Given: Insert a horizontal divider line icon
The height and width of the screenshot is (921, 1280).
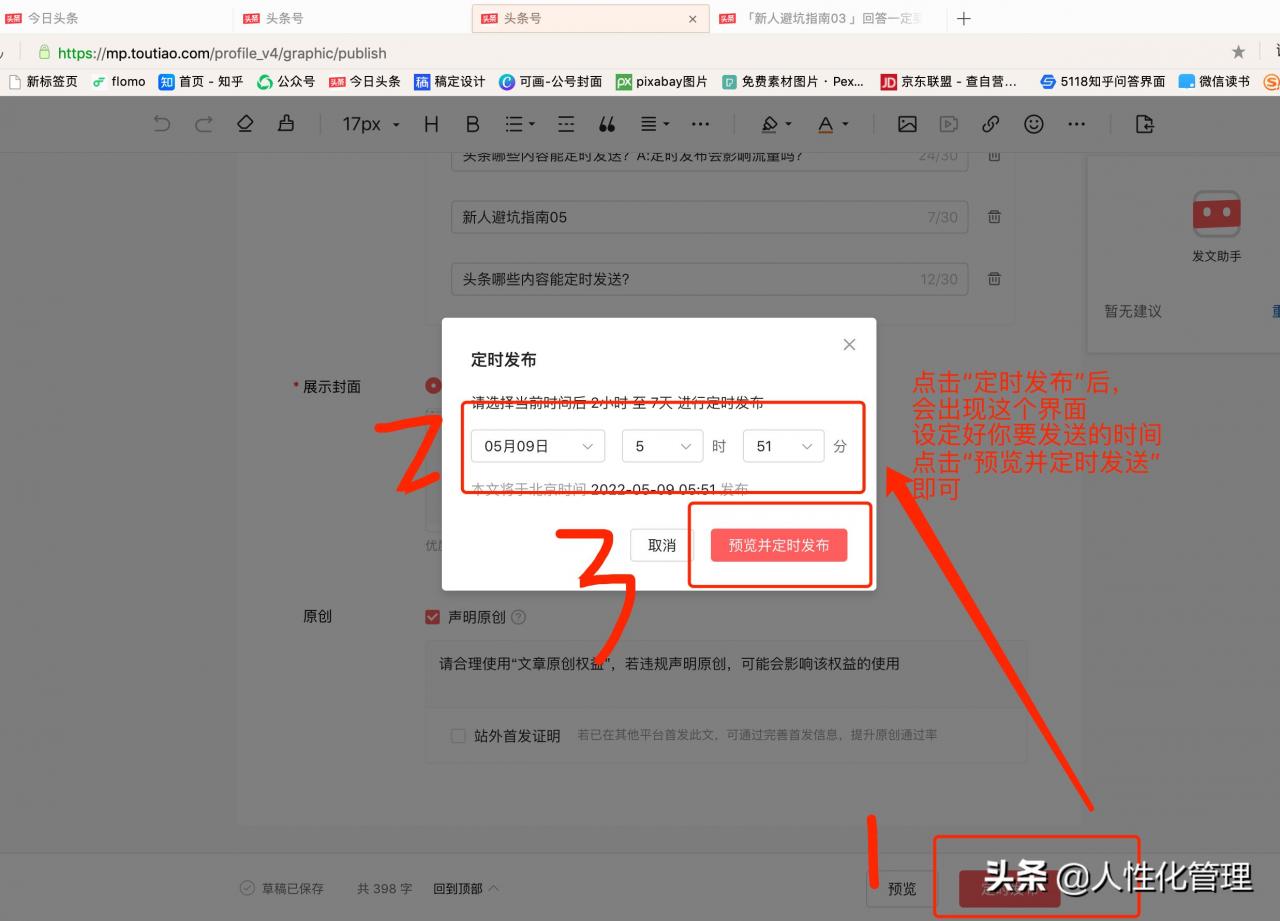Looking at the screenshot, I should point(566,124).
